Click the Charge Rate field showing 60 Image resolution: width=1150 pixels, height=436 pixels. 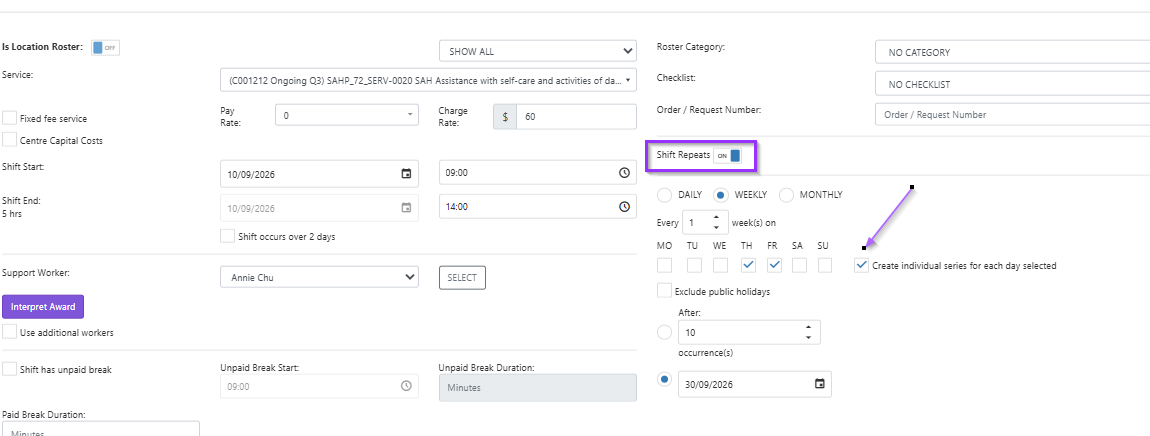576,116
